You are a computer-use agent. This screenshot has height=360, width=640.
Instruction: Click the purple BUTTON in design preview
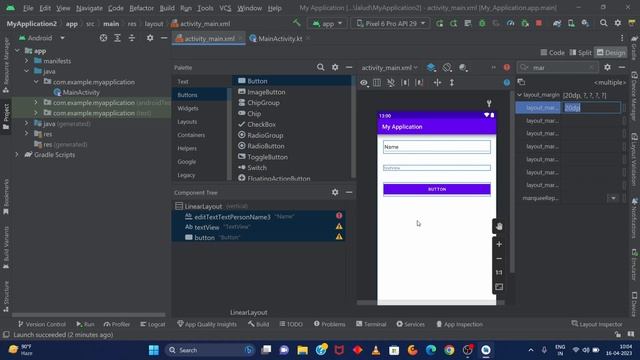pyautogui.click(x=437, y=189)
